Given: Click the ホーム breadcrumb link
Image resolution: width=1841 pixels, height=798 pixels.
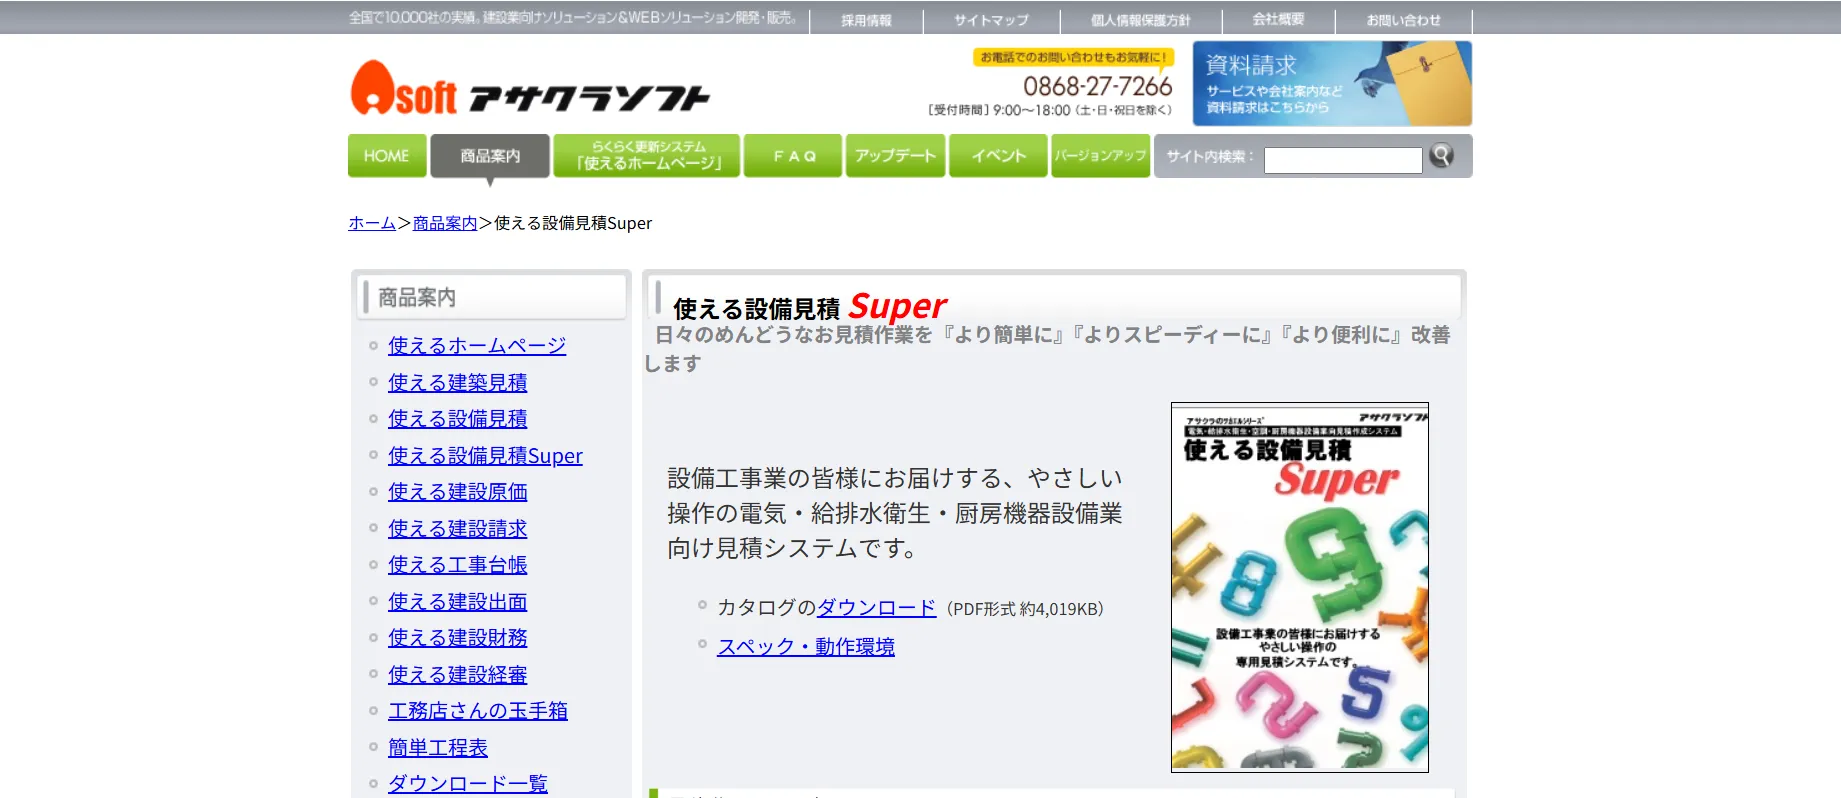Looking at the screenshot, I should click(372, 223).
